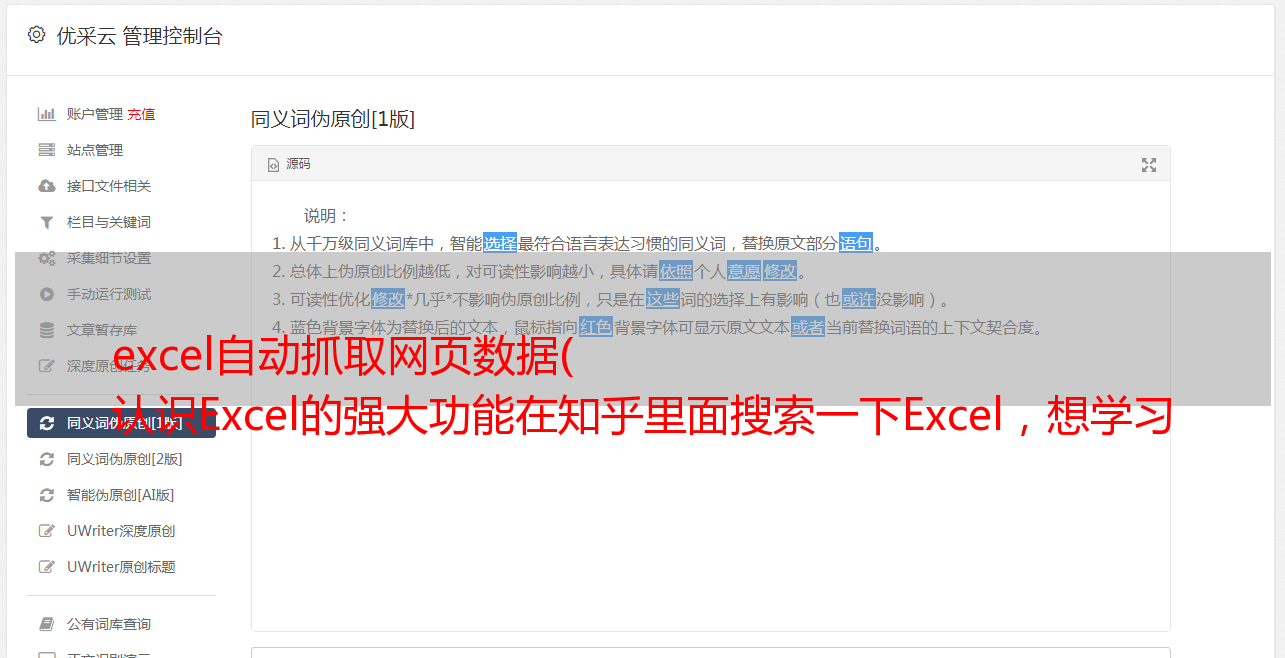Click inside the editor text area below instructions

[710, 500]
